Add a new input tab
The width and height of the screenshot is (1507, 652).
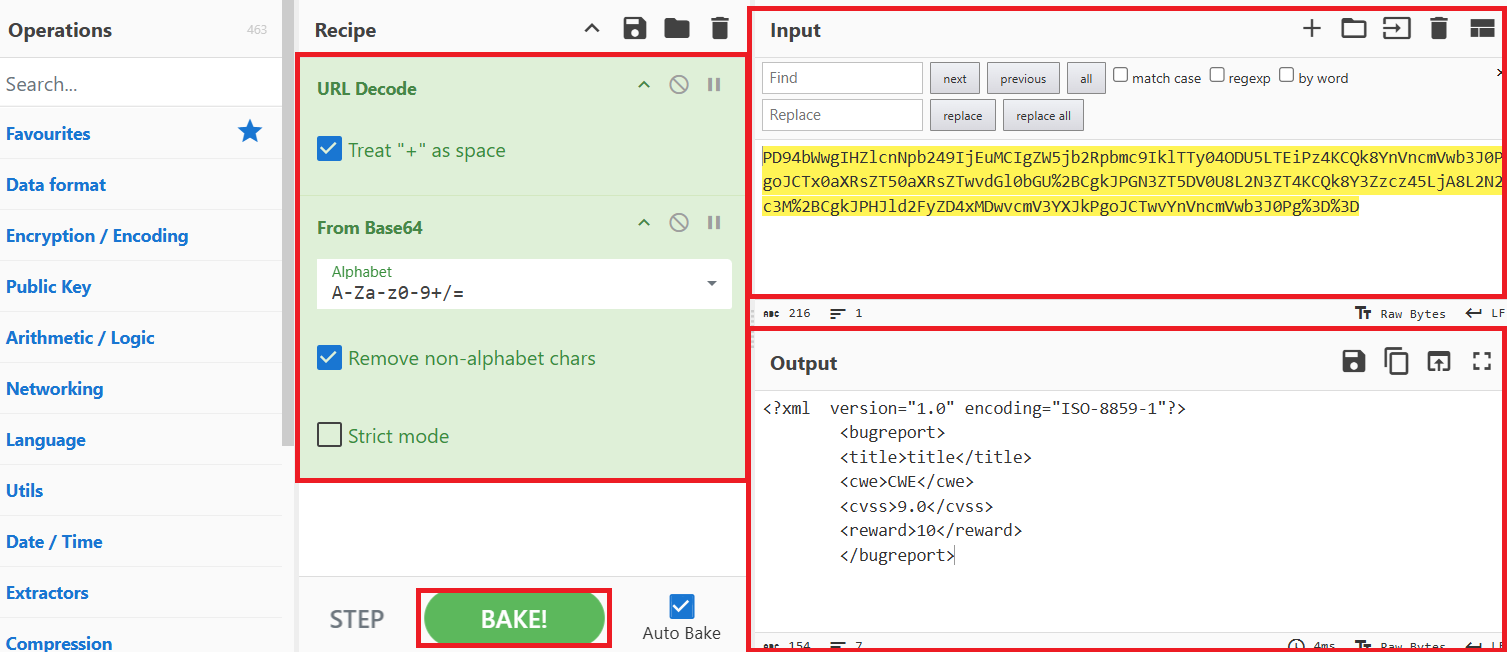click(1311, 29)
